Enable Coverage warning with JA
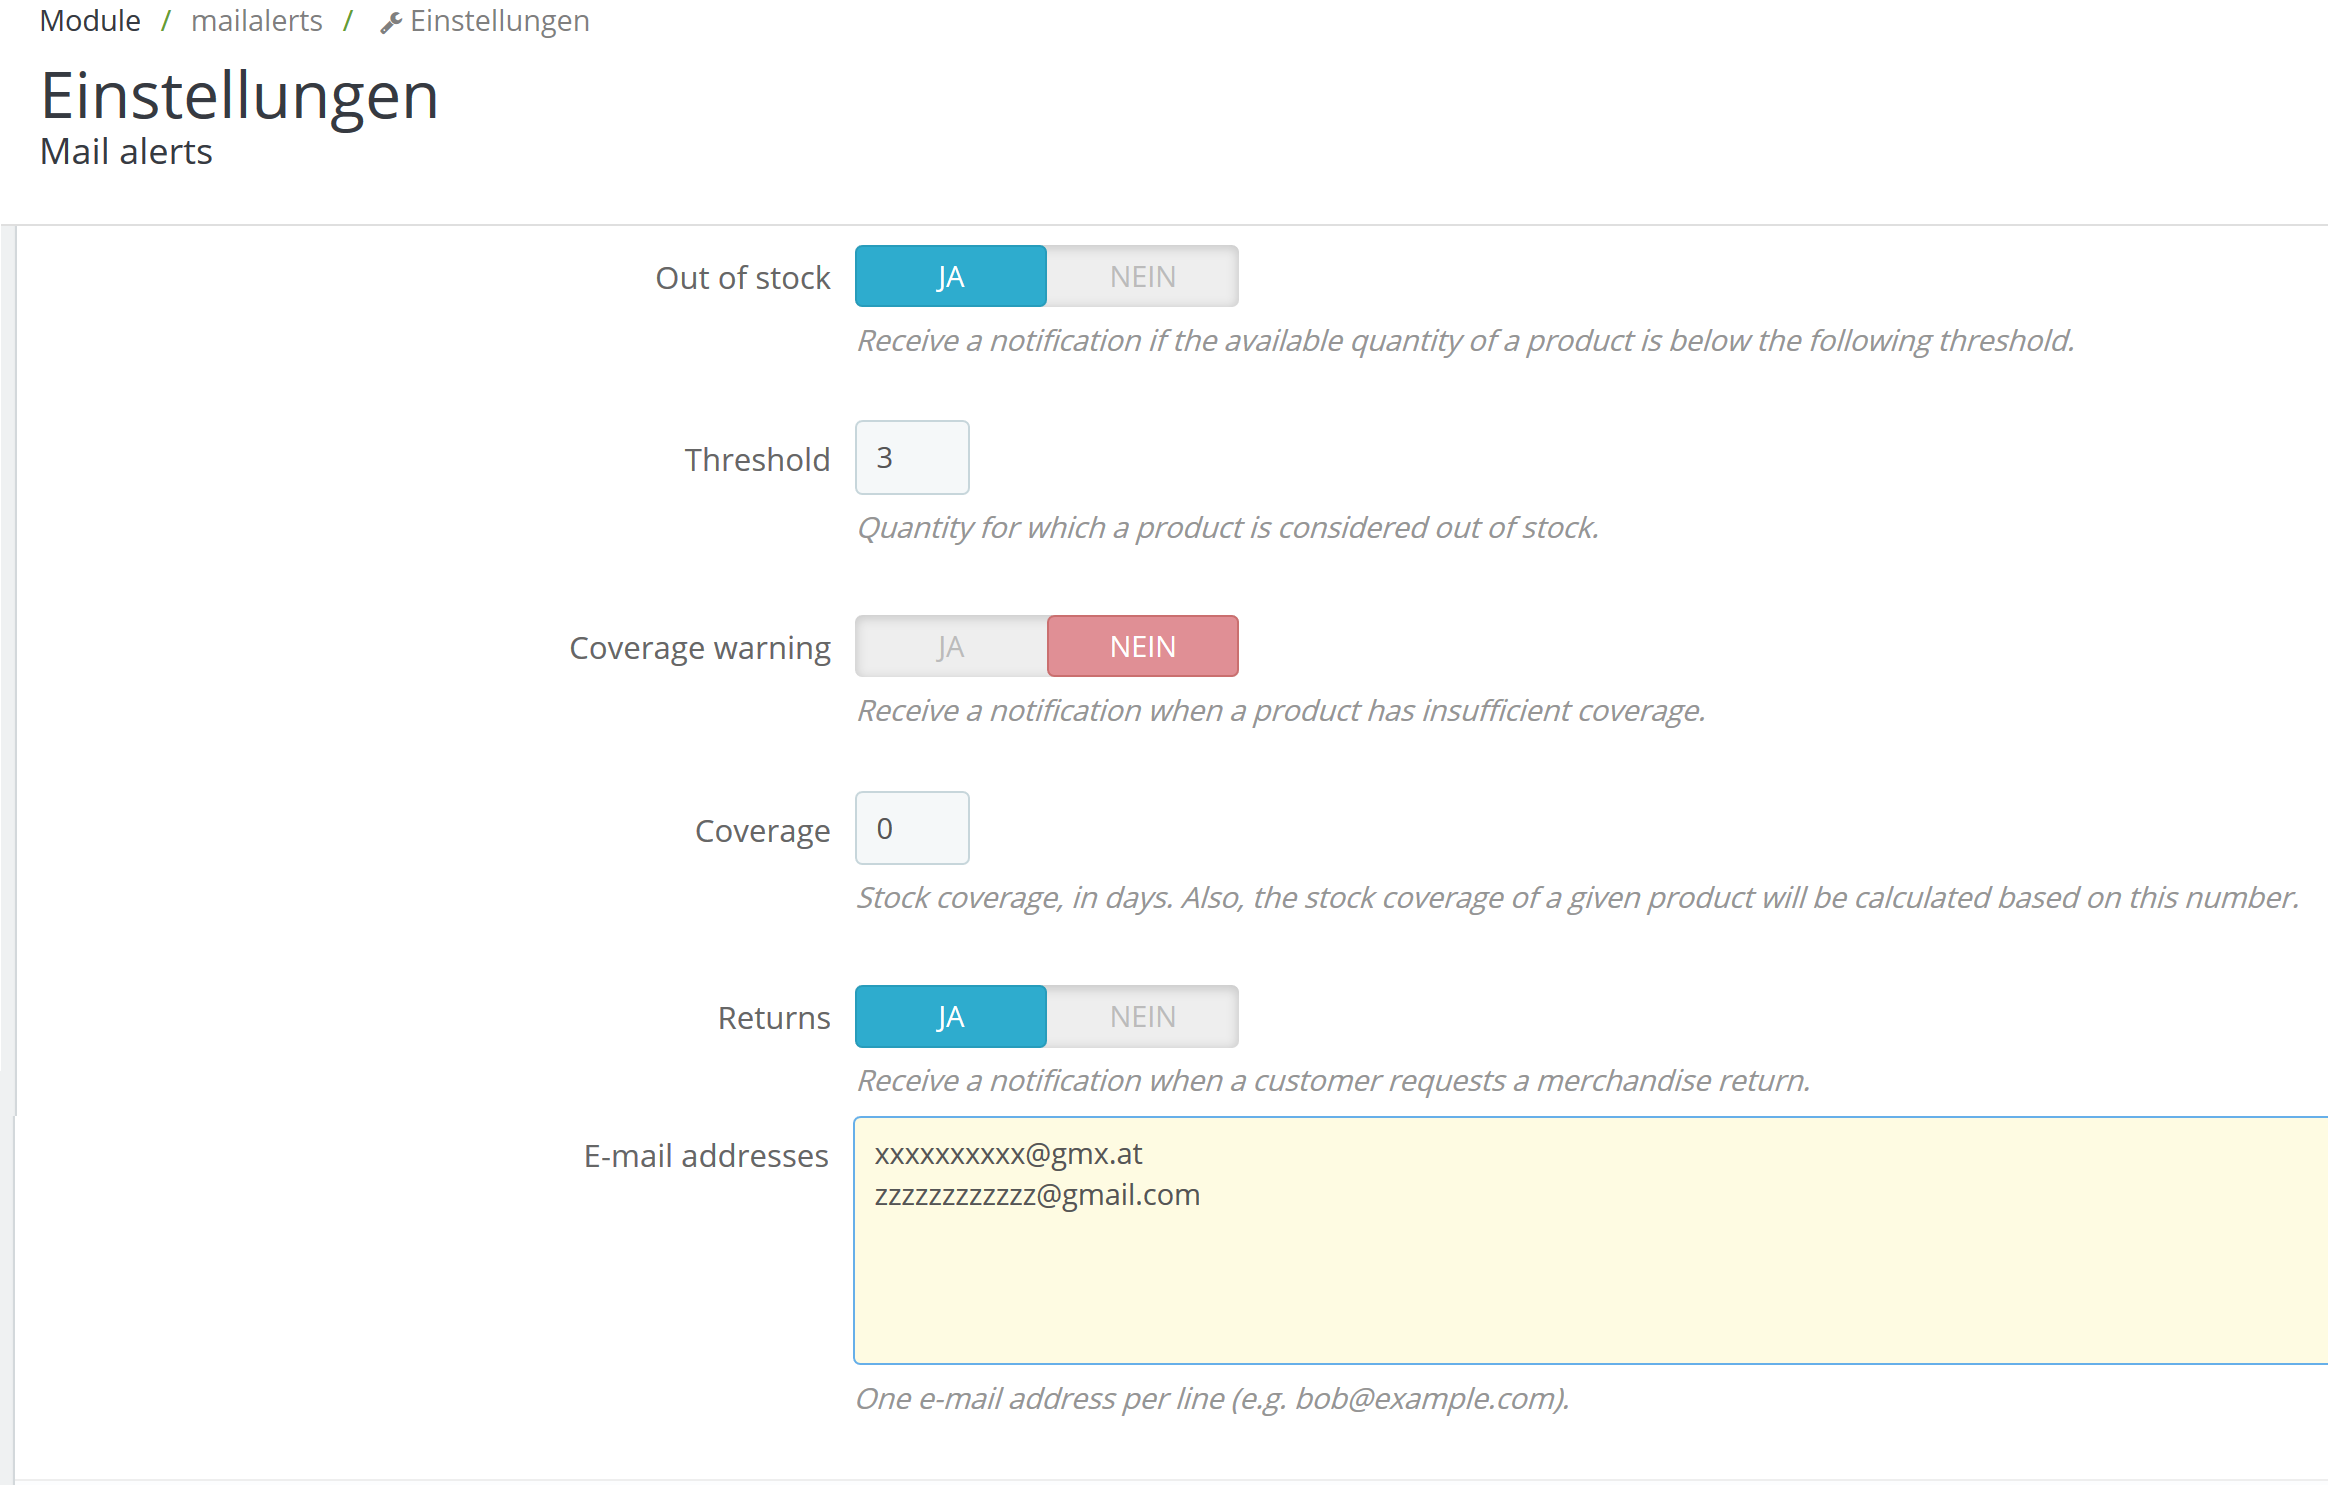The height and width of the screenshot is (1485, 2328). pos(950,647)
